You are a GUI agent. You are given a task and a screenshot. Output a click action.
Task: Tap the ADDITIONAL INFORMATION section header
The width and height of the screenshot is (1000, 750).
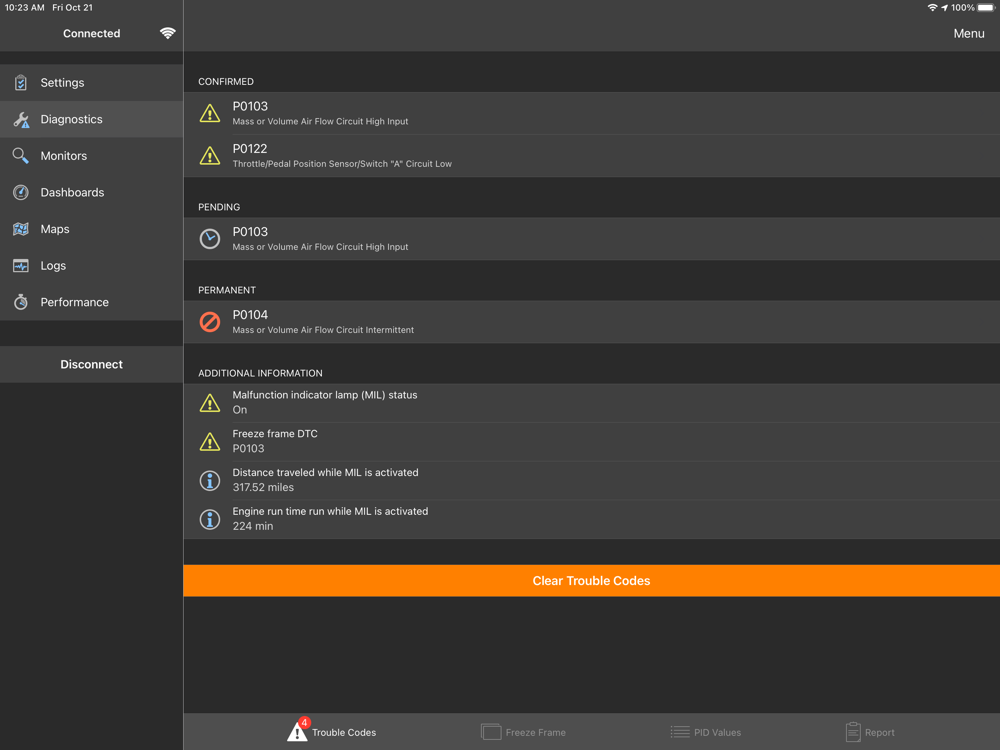click(x=260, y=373)
